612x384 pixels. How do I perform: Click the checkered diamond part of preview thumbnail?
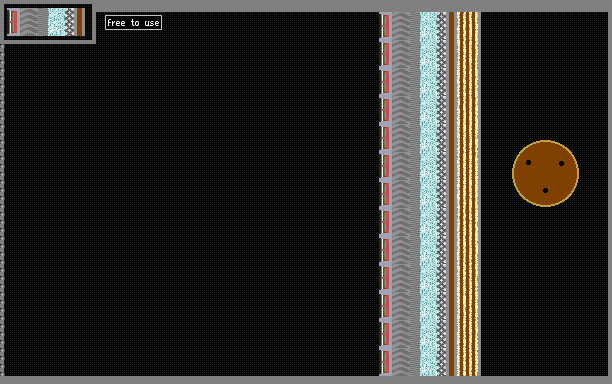point(70,22)
